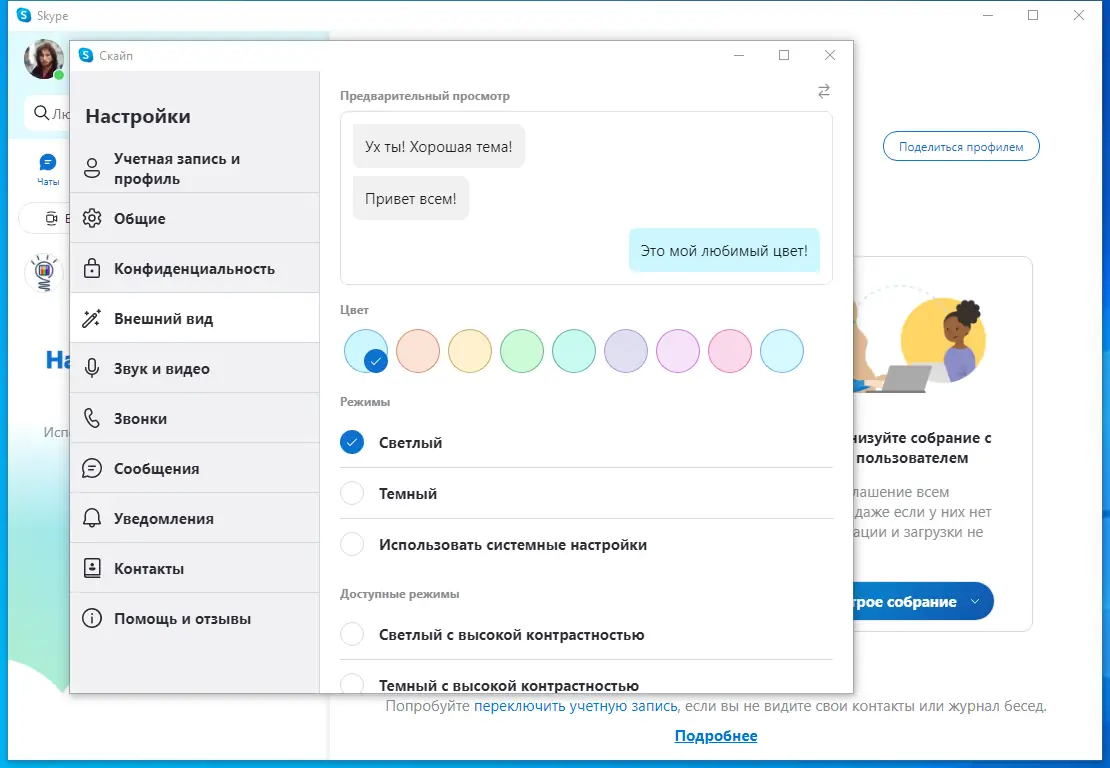Pick the selected light blue color swatch
1110x768 pixels.
click(366, 351)
